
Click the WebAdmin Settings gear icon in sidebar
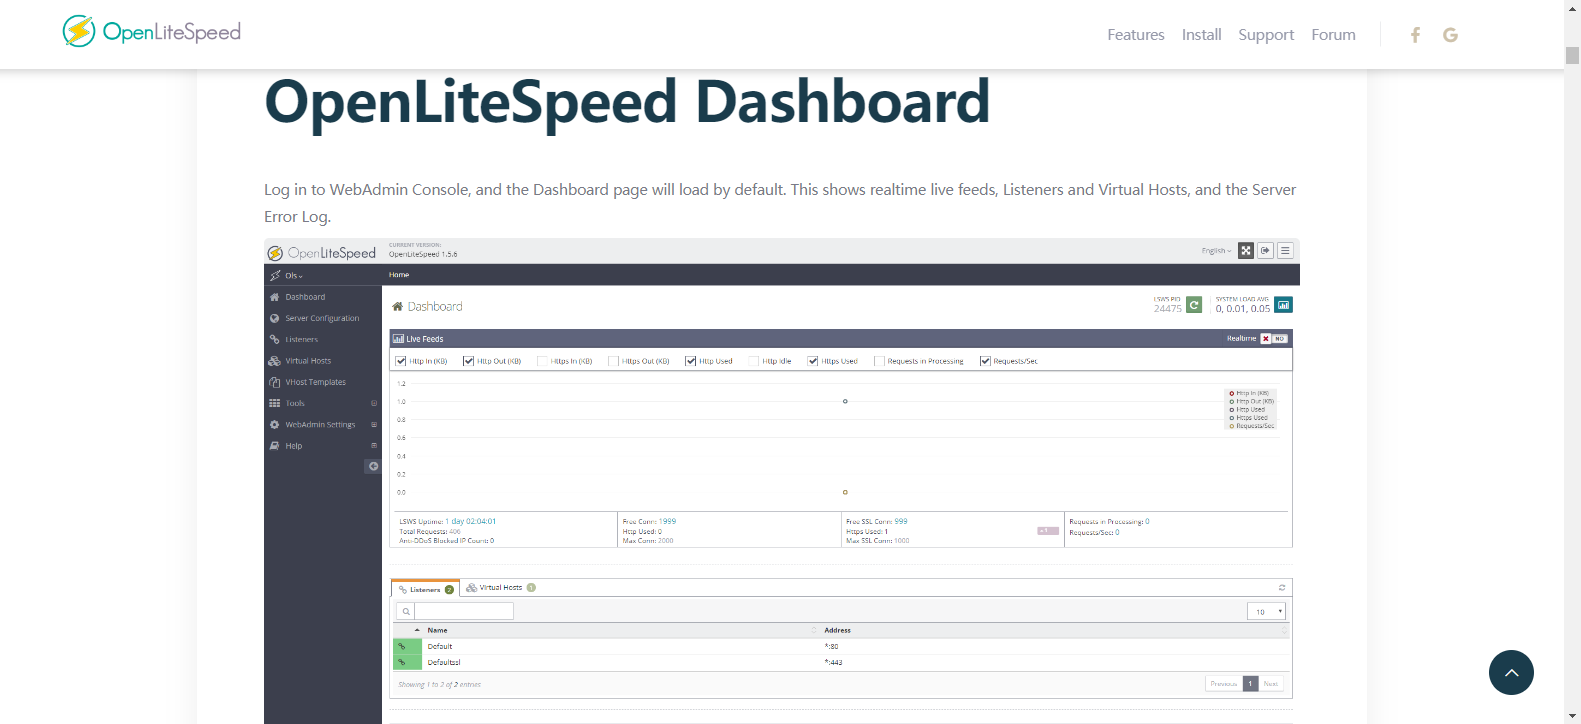(274, 425)
